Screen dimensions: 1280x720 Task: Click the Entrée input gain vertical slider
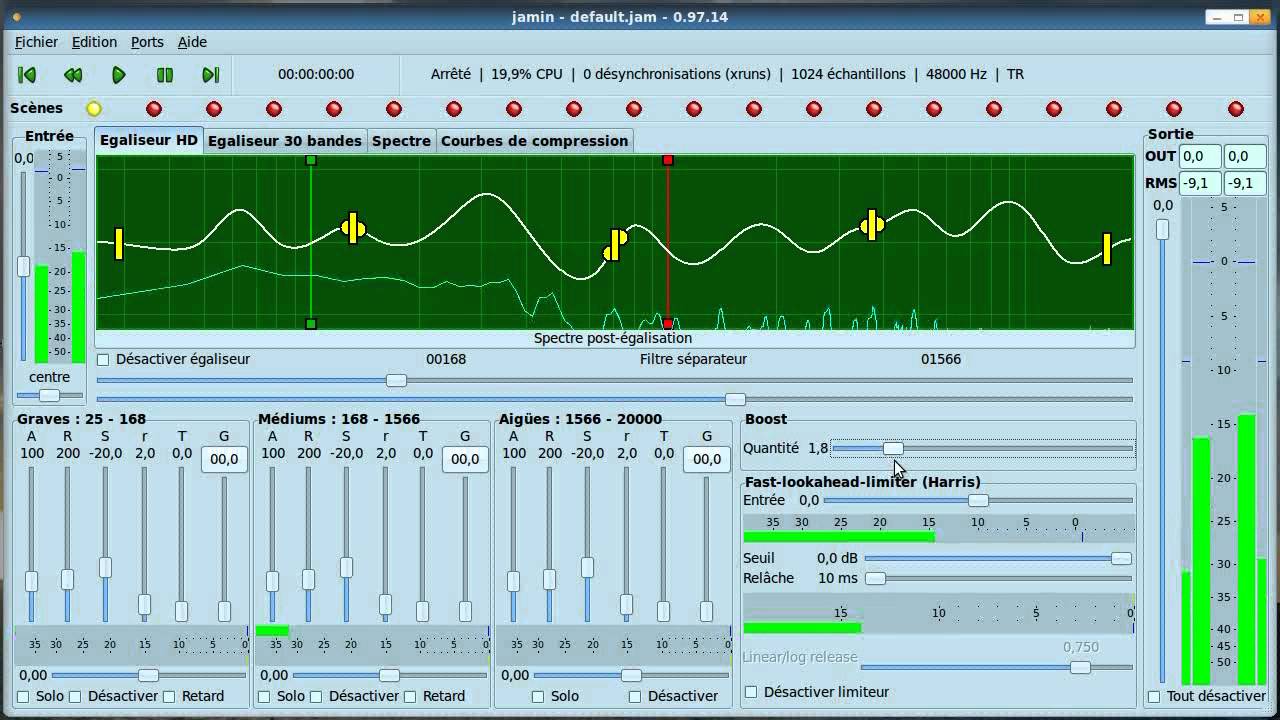tap(23, 267)
